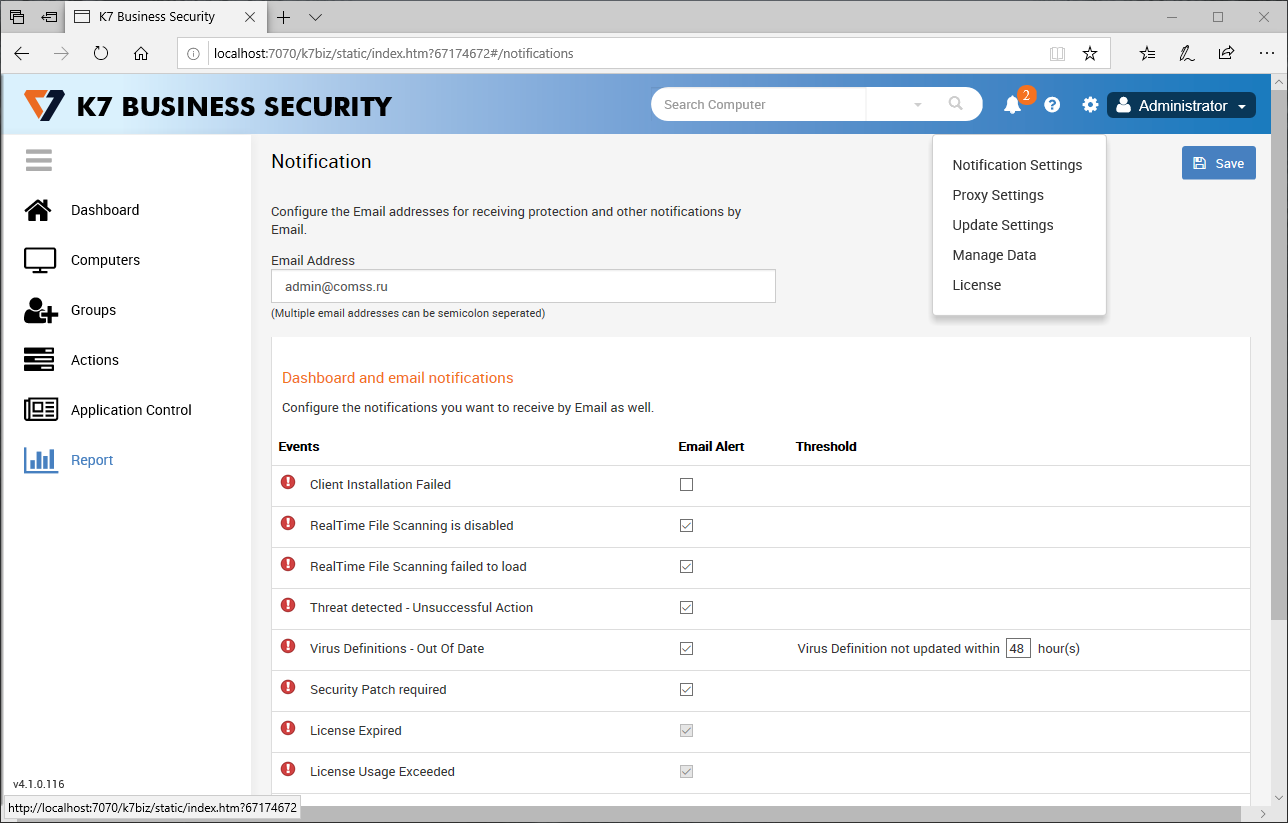Toggle the hamburger sidebar menu icon
Image resolution: width=1288 pixels, height=823 pixels.
(x=39, y=160)
